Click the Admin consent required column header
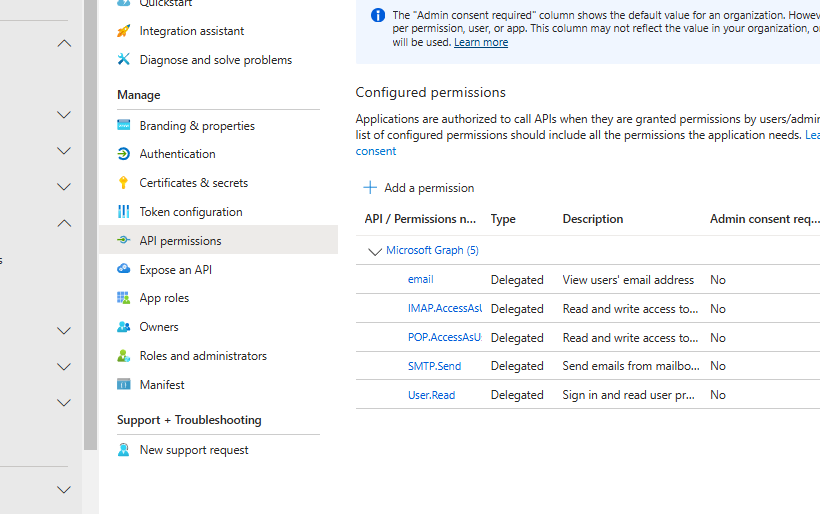Screen dimensions: 820x514 (x=765, y=219)
